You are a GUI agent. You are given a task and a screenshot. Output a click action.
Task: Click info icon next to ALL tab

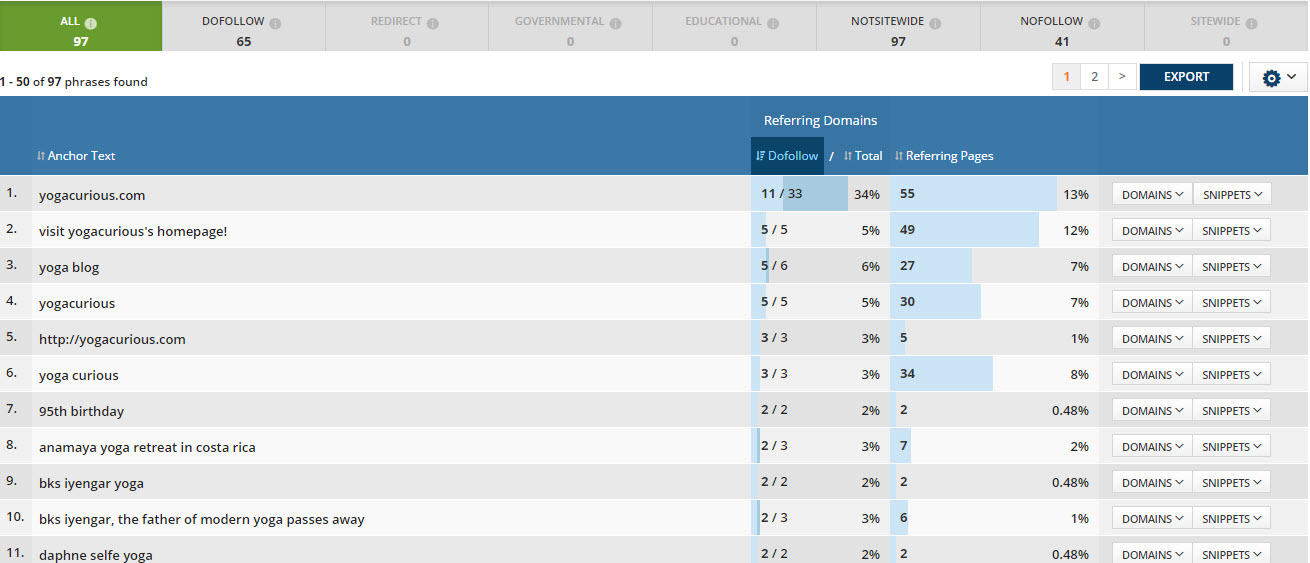click(x=91, y=23)
